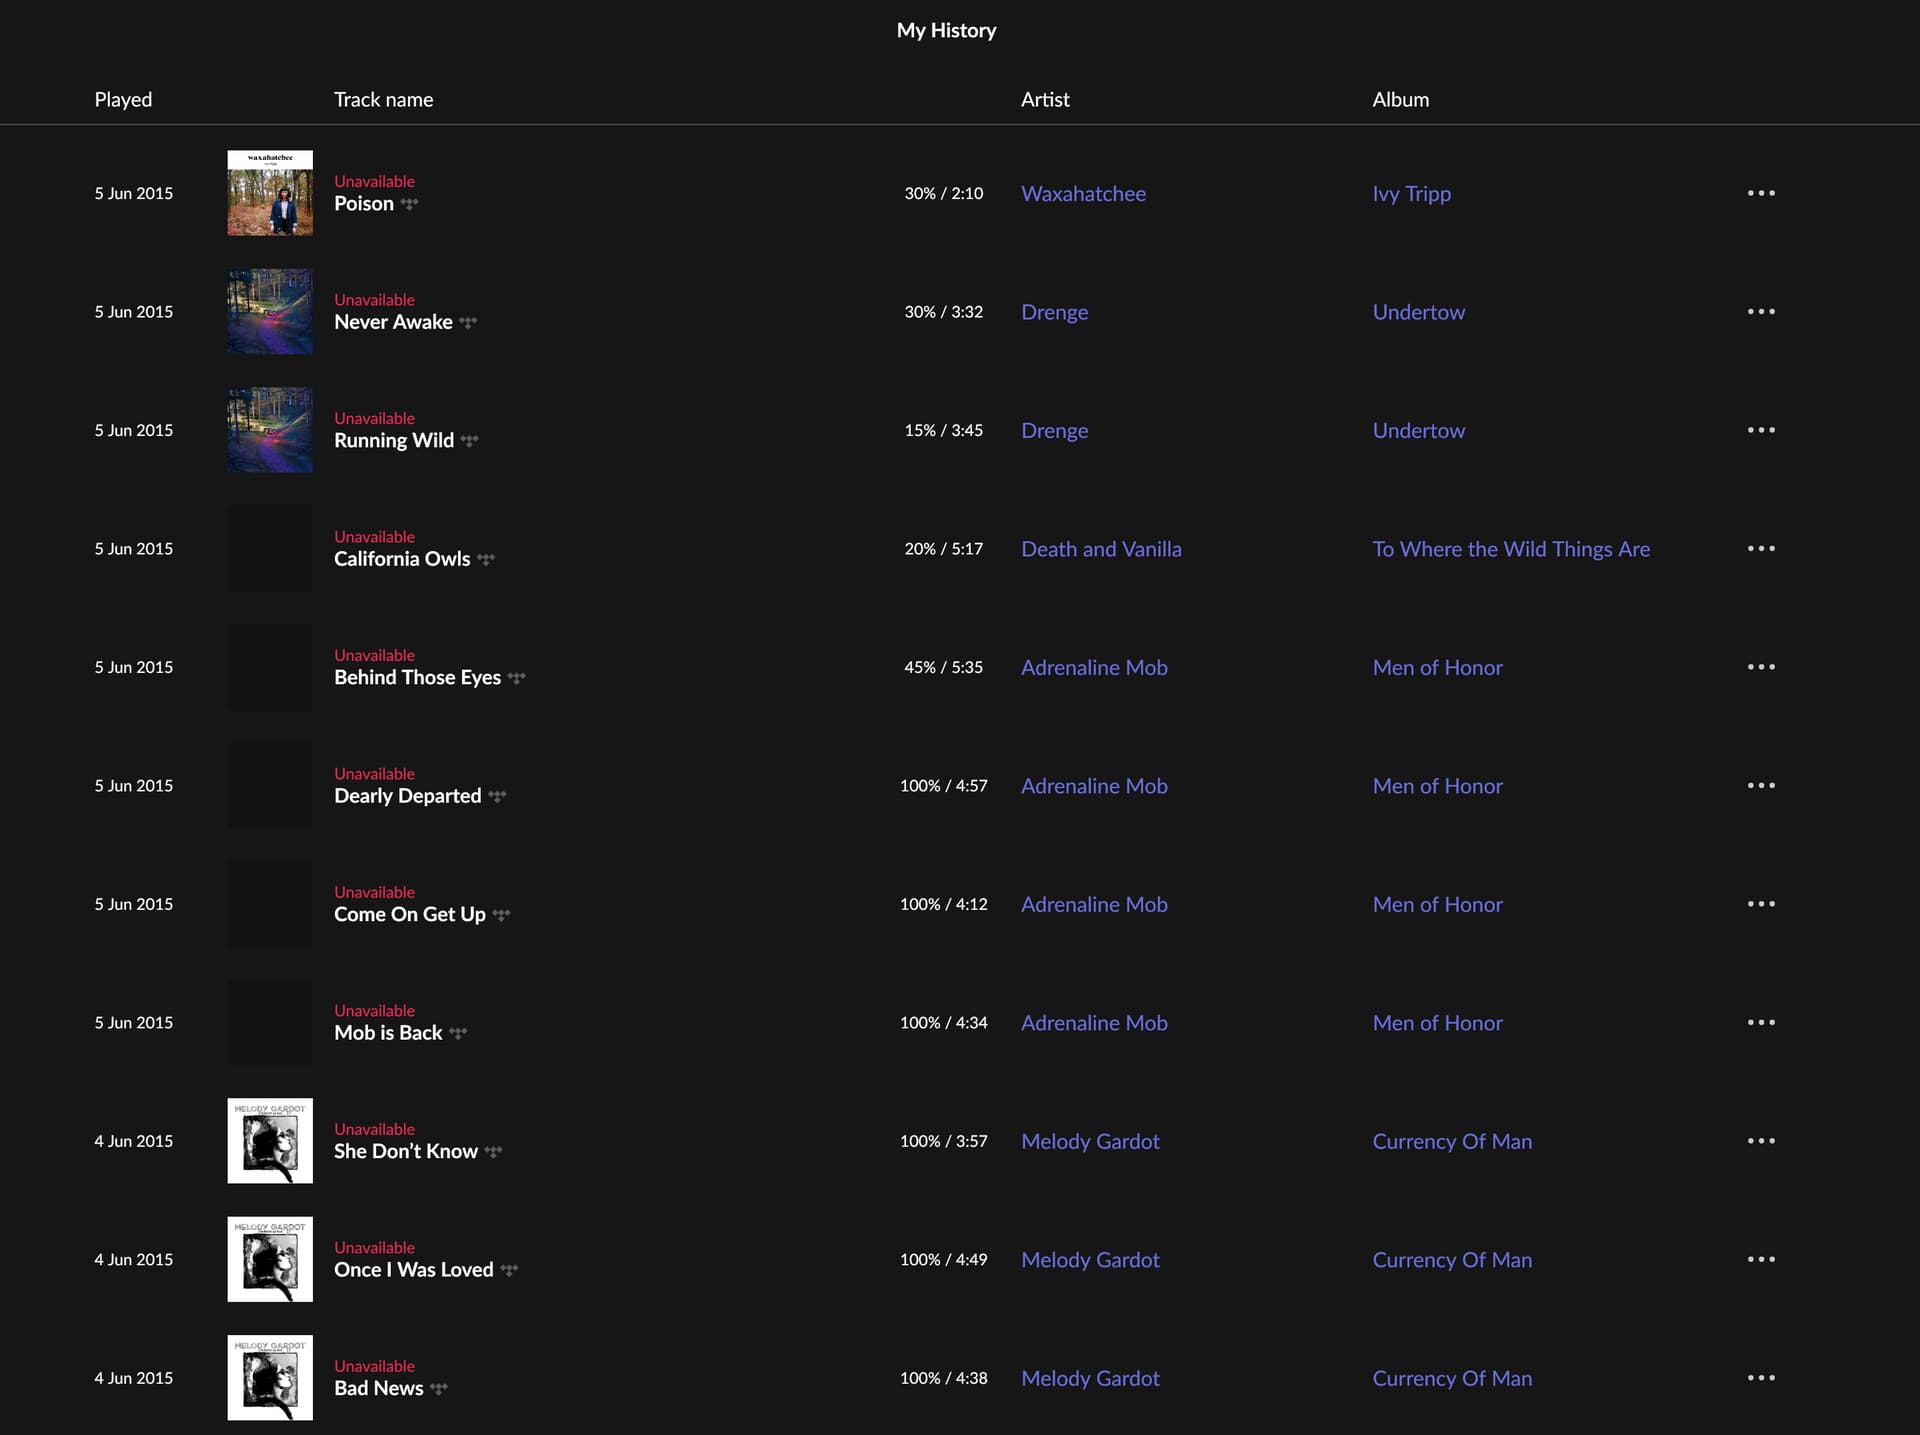
Task: Select the track name Behind Those Eyes
Action: [x=417, y=678]
